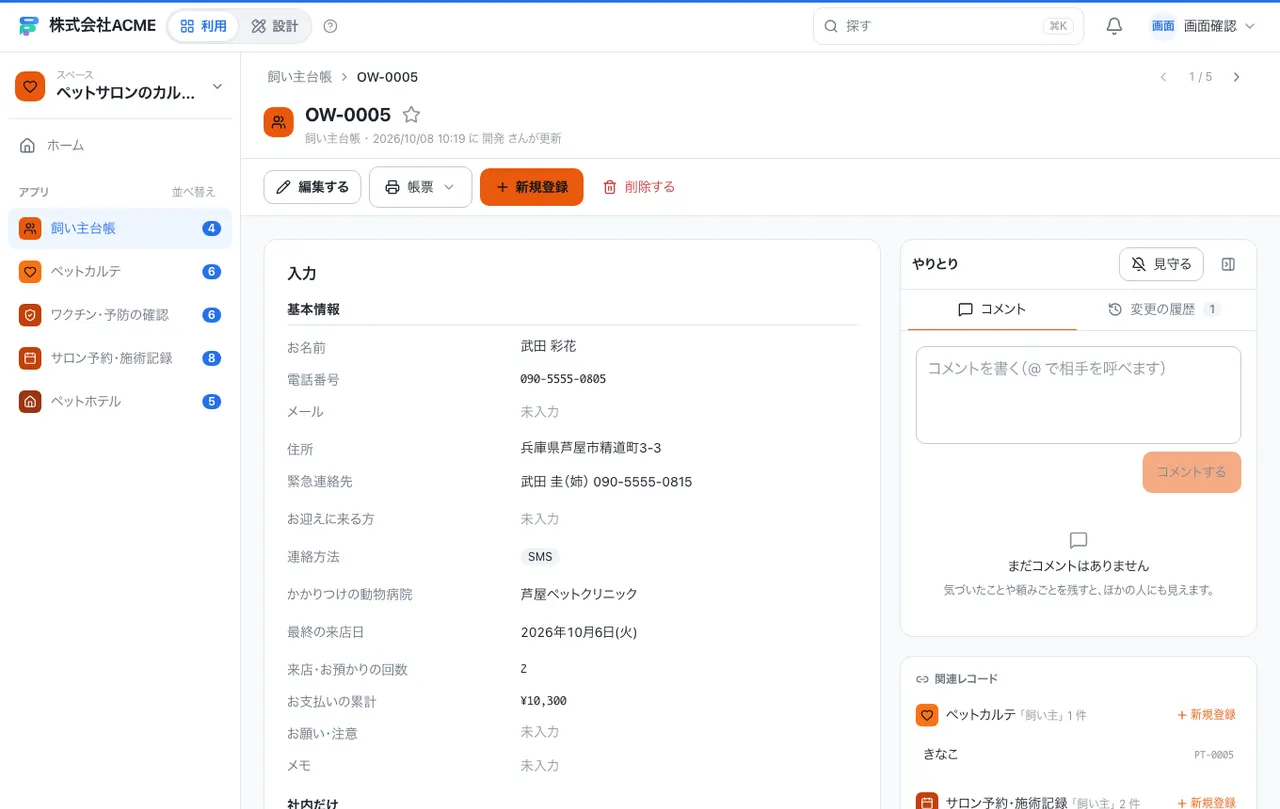
Task: Click the ¥10,300 payment total
Action: [x=544, y=701]
